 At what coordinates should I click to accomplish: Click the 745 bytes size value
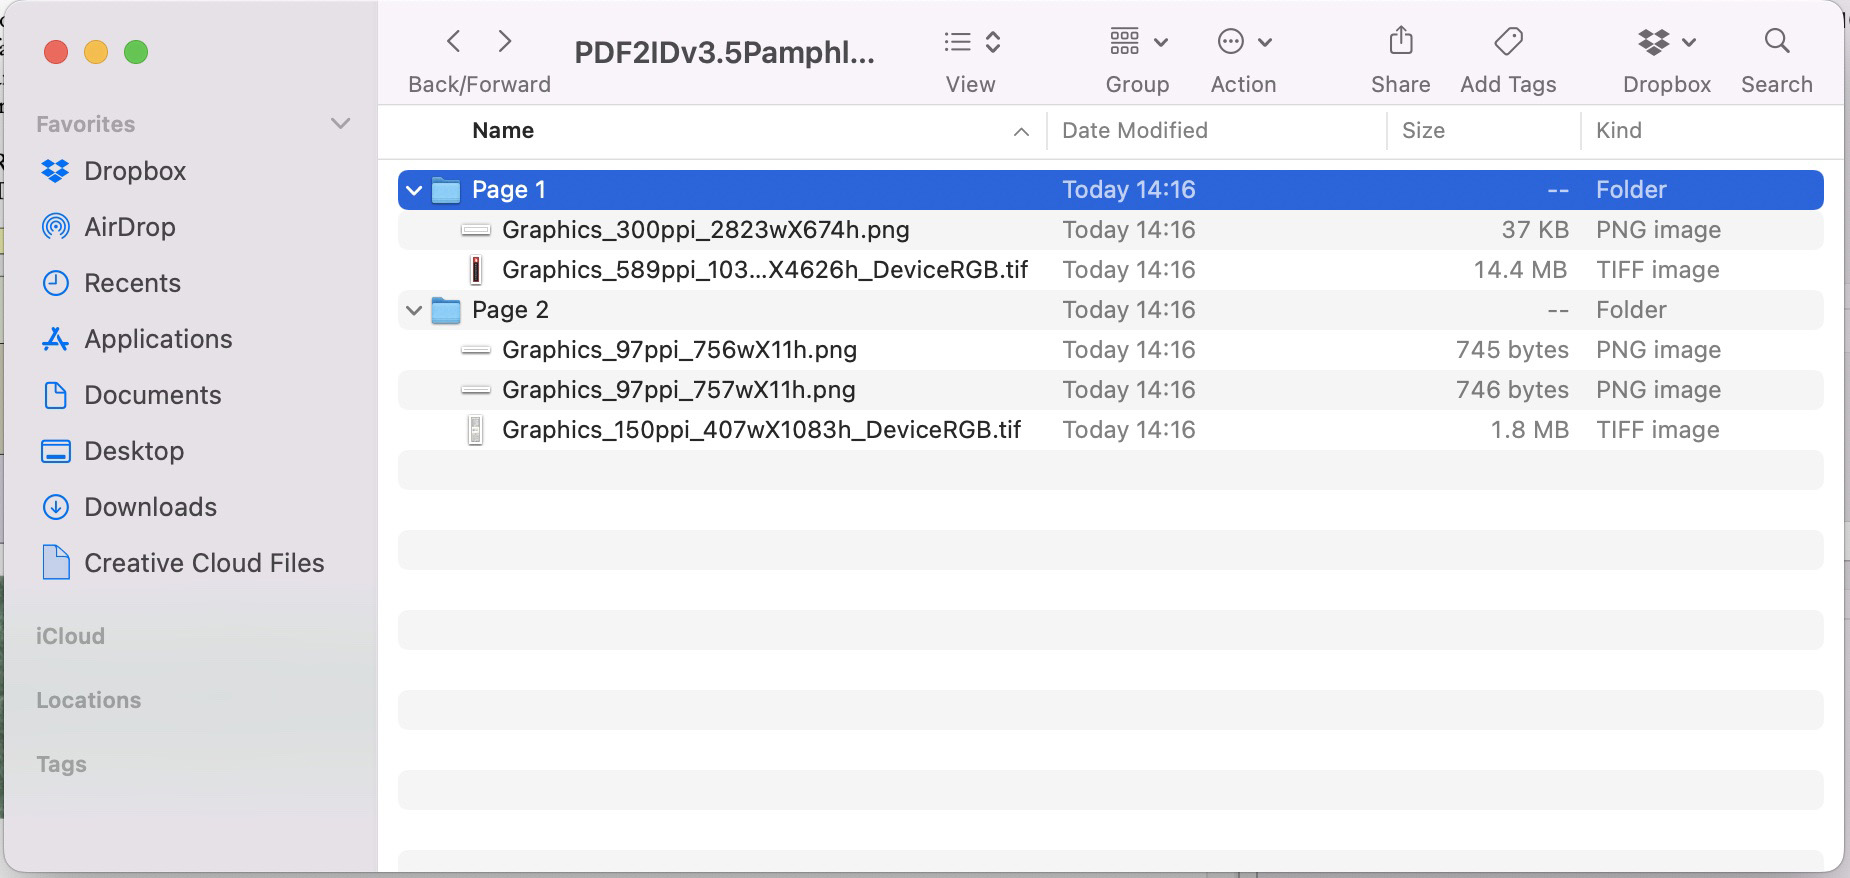click(1512, 350)
